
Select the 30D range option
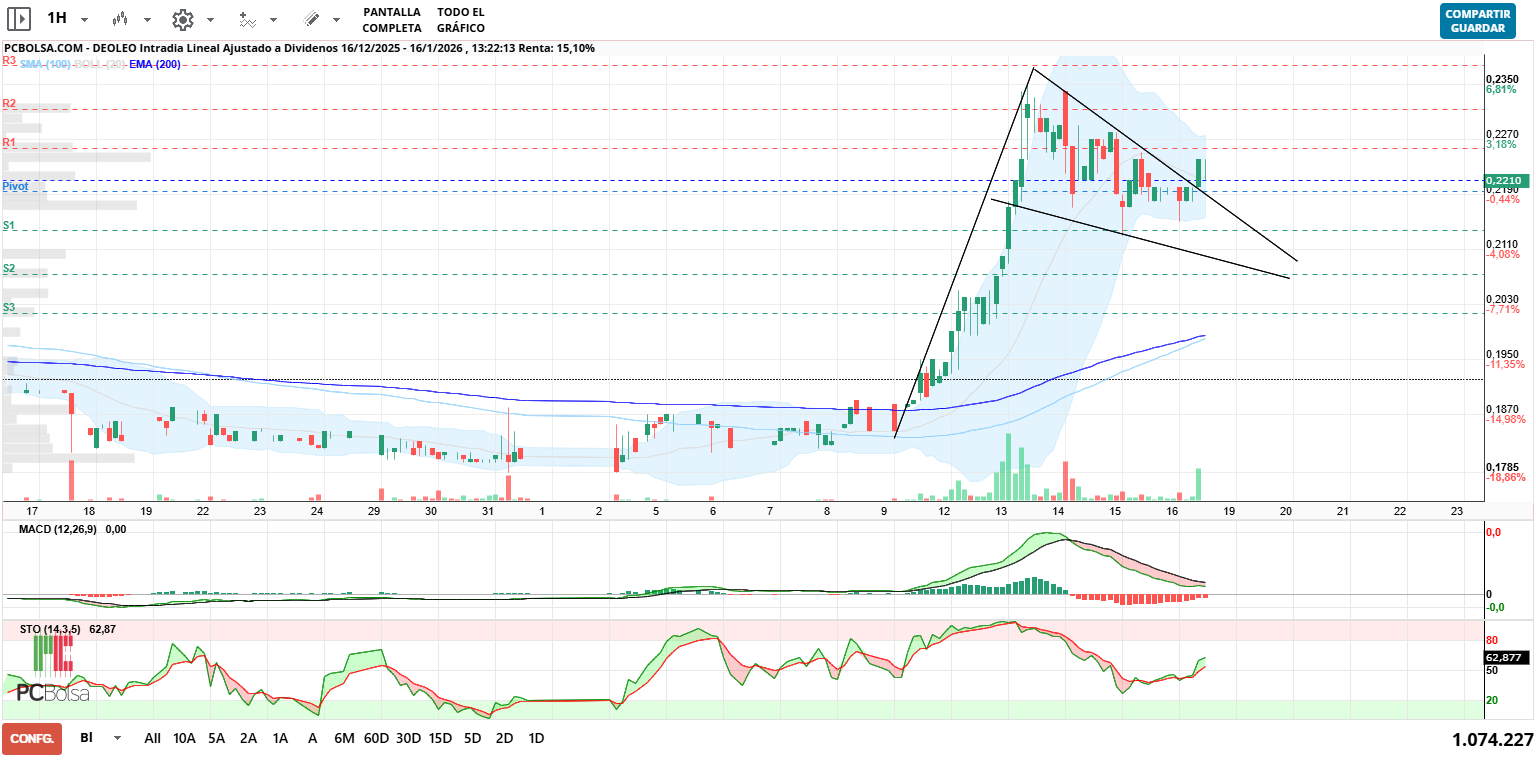click(408, 738)
